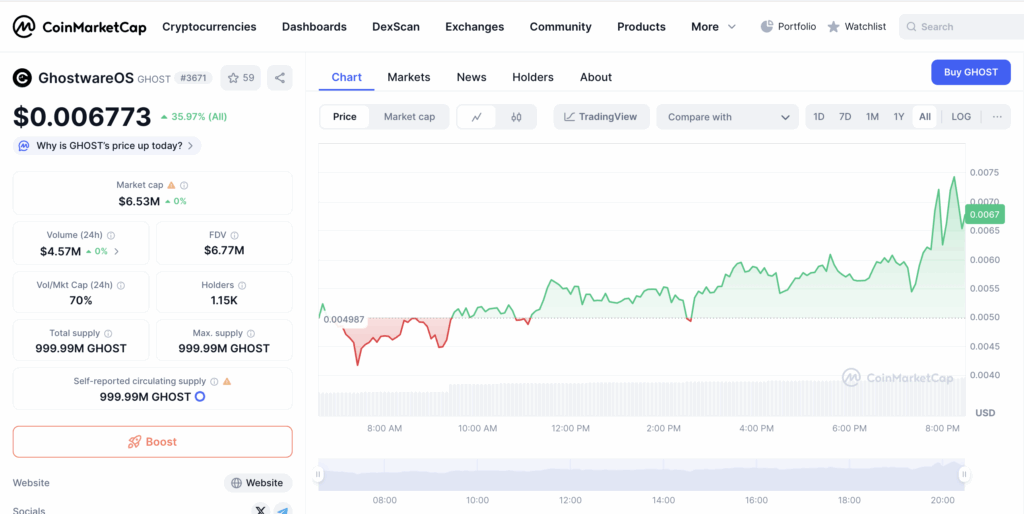Click the Buy GHOST button

pos(970,72)
